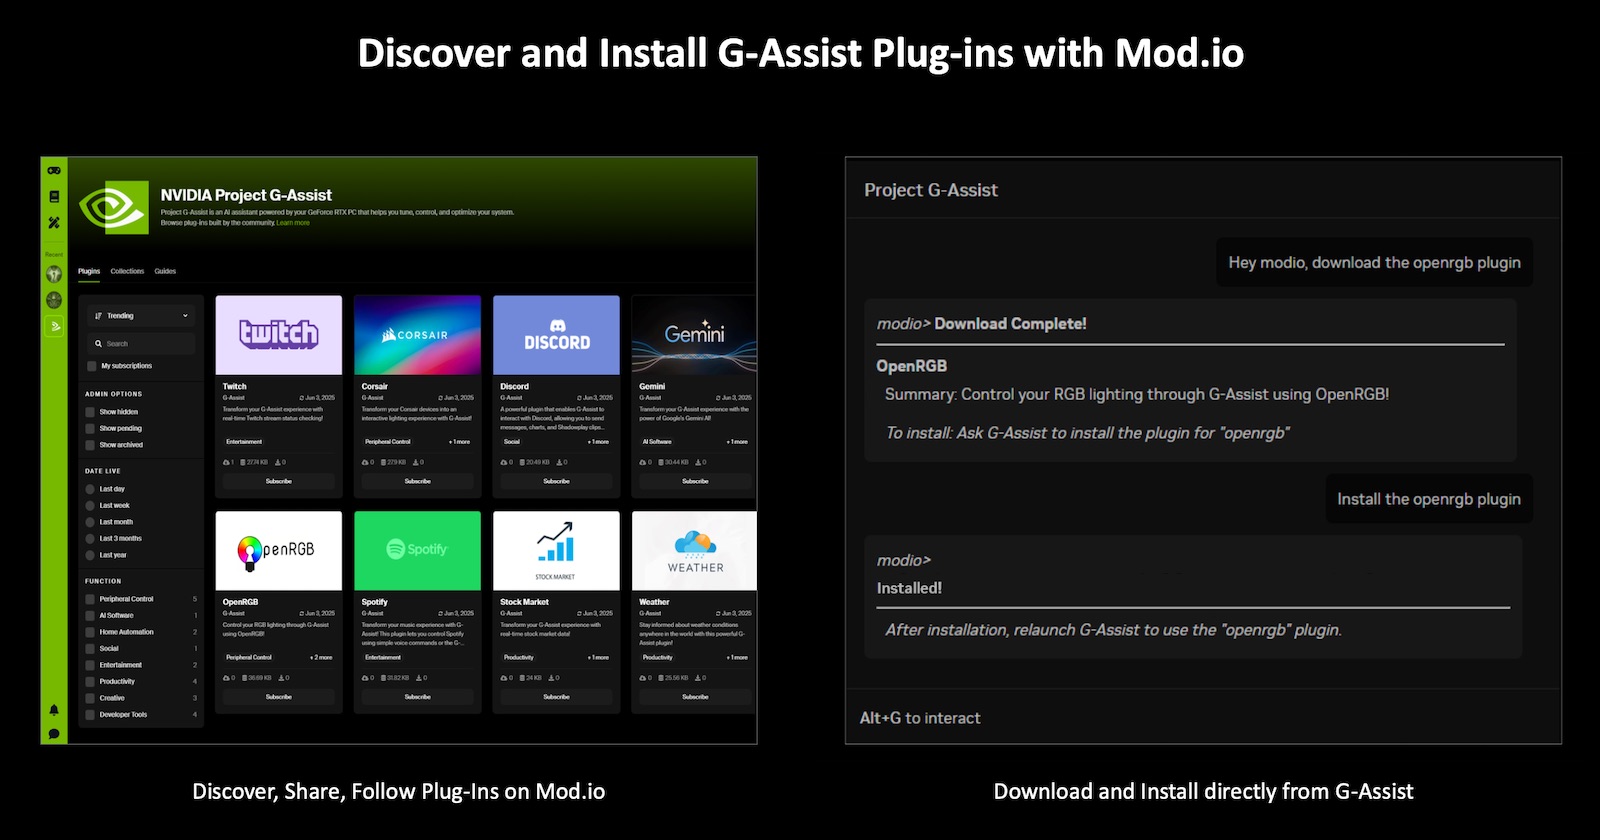Screen dimensions: 1600x840
Task: Select the Last month radio option
Action: click(x=90, y=522)
